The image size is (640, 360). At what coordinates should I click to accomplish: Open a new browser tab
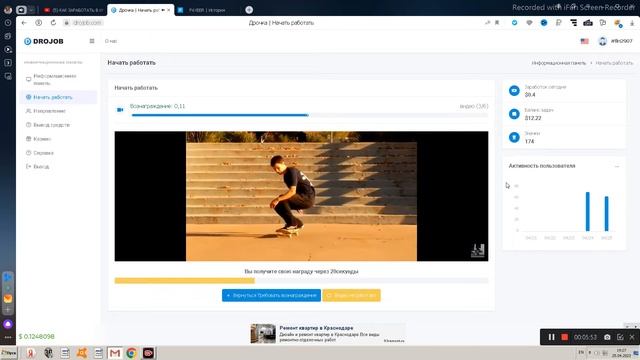click(x=249, y=10)
